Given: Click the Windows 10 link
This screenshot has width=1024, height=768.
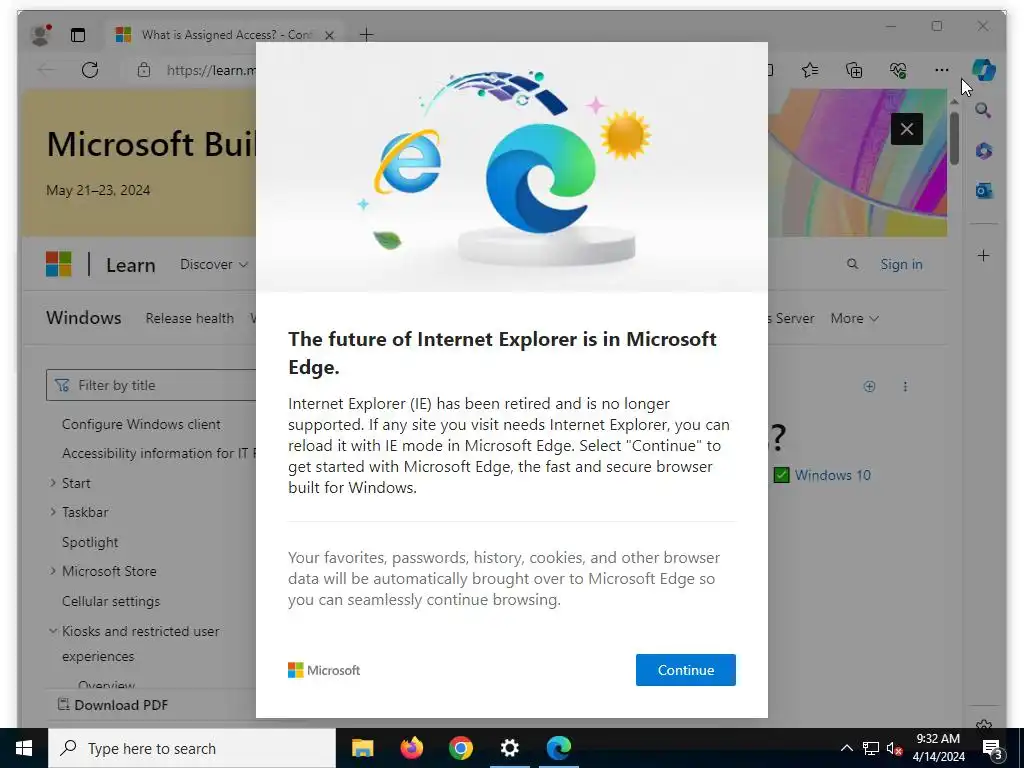Looking at the screenshot, I should tap(833, 475).
